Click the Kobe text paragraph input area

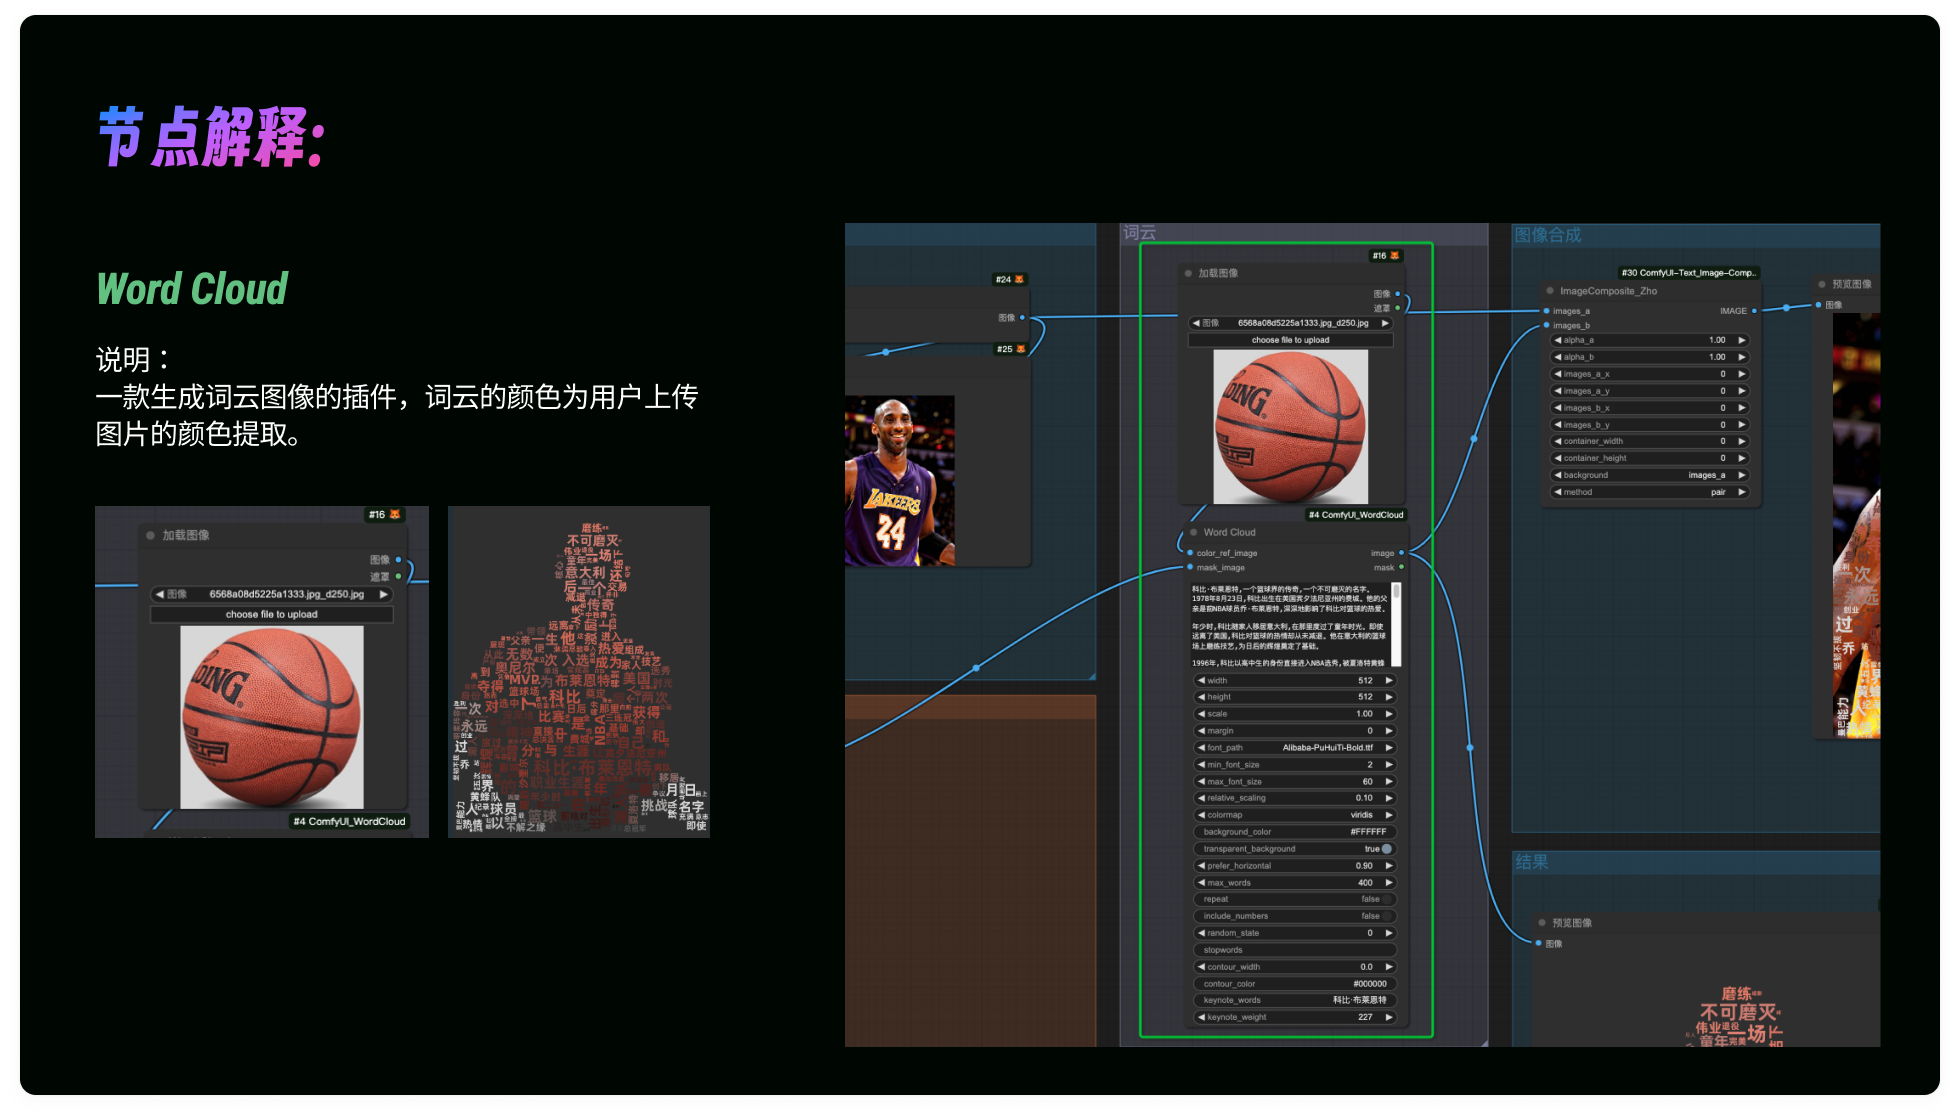coord(1289,624)
